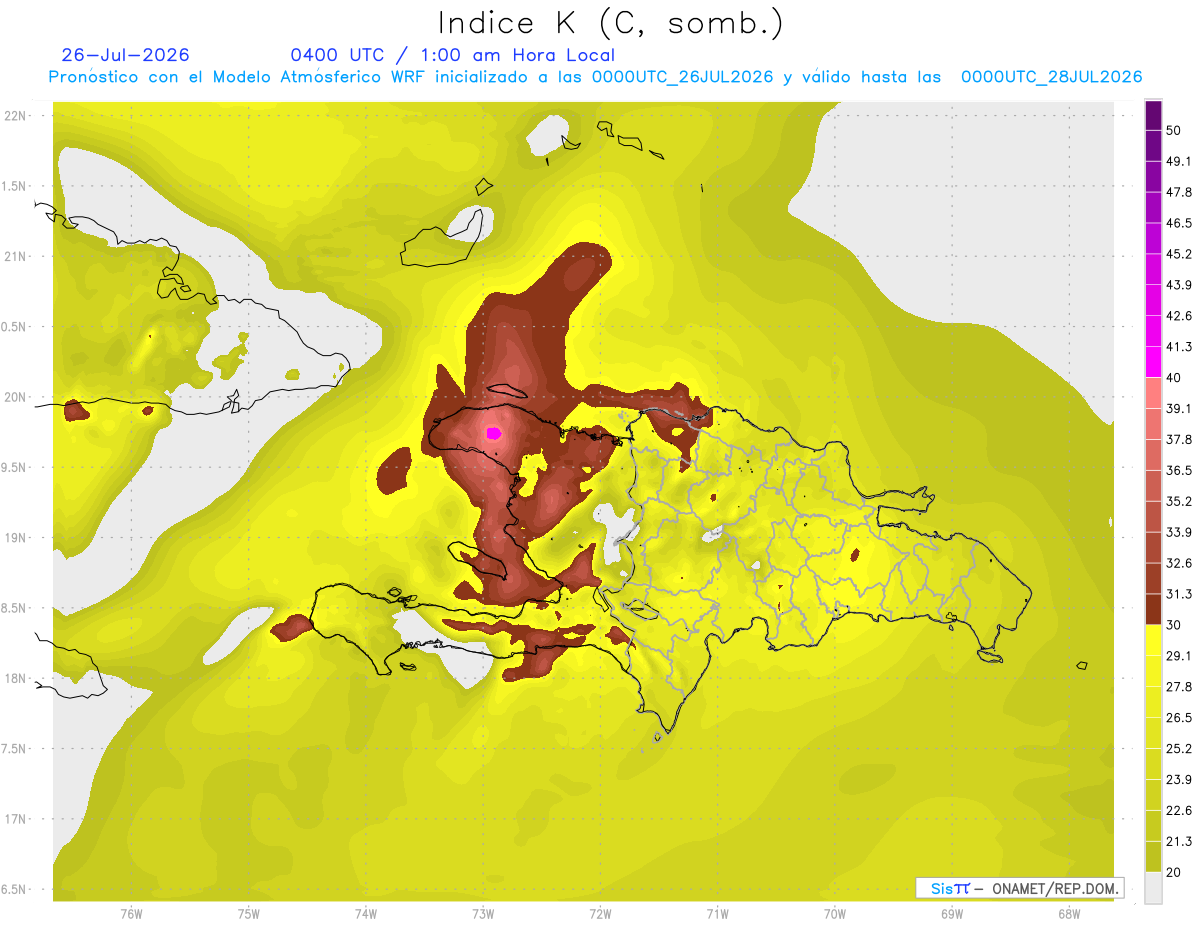The image size is (1200, 927).
Task: Click the '20N' latitude label
Action: 15,397
